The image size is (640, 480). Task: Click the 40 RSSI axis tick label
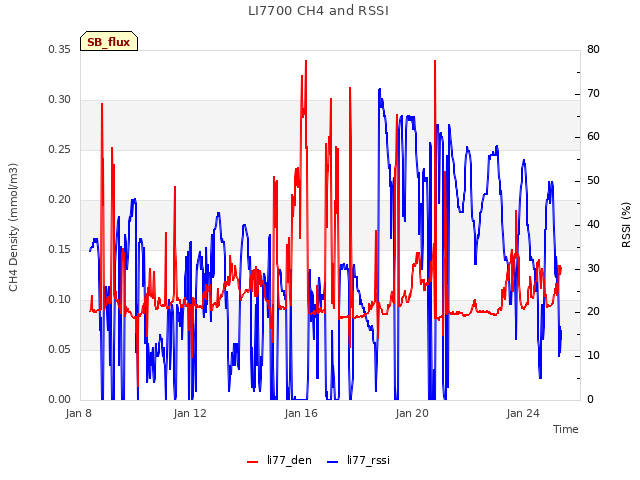click(593, 224)
